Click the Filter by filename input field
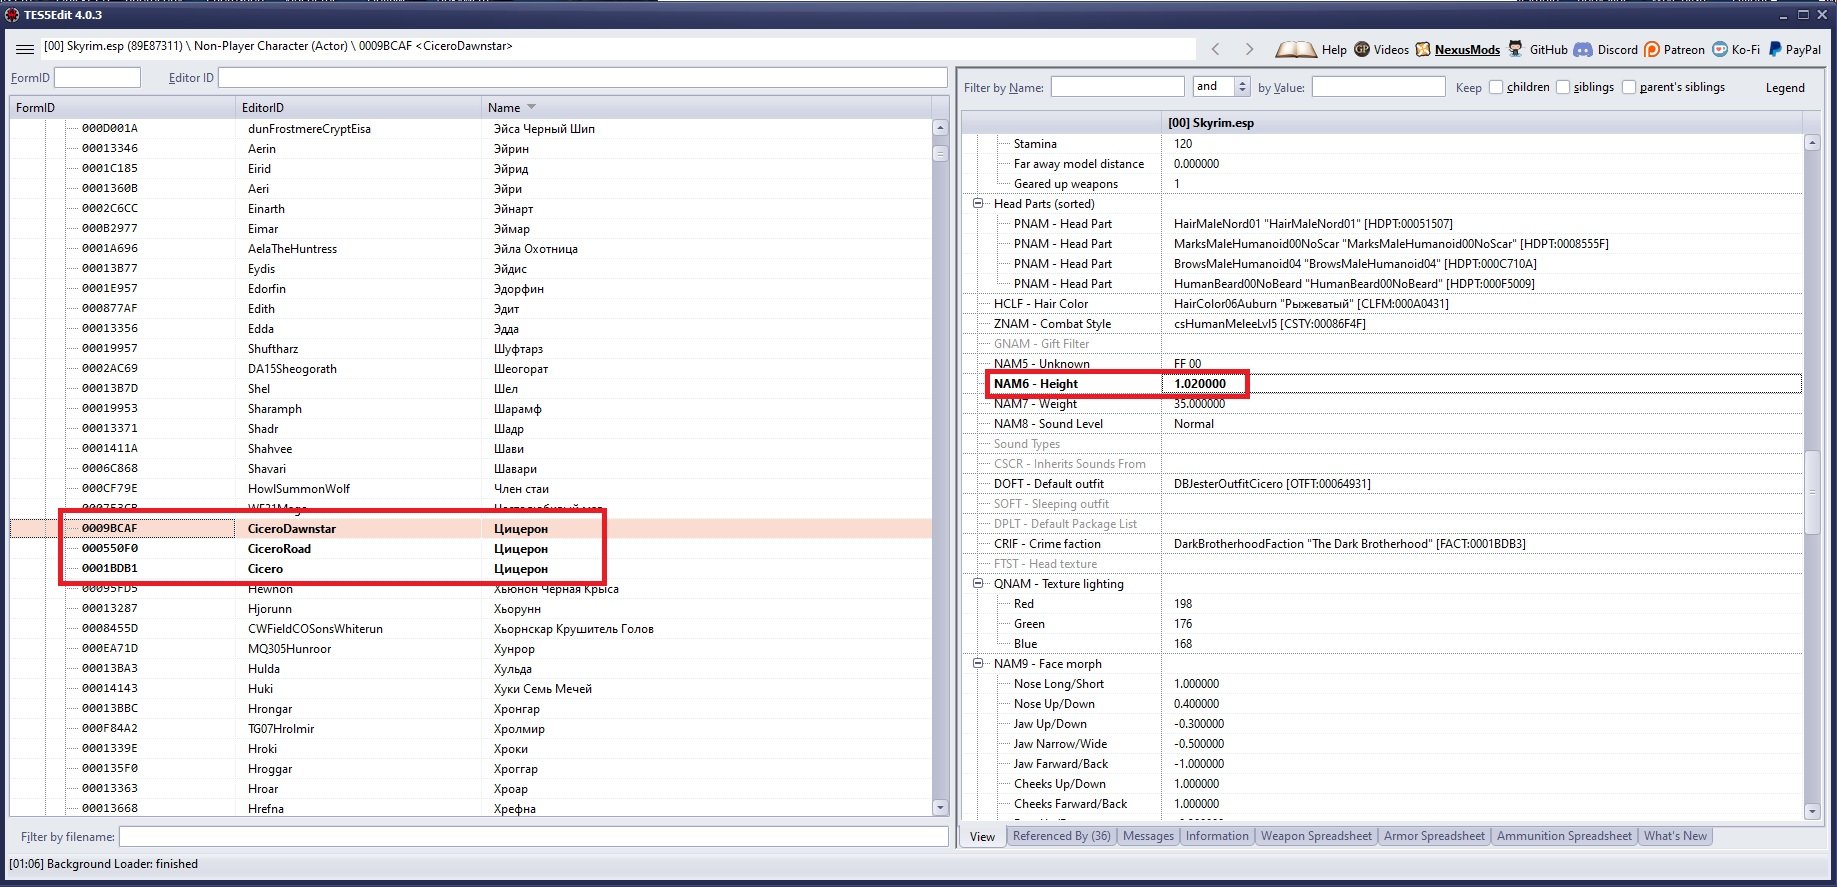The image size is (1837, 887). point(533,836)
